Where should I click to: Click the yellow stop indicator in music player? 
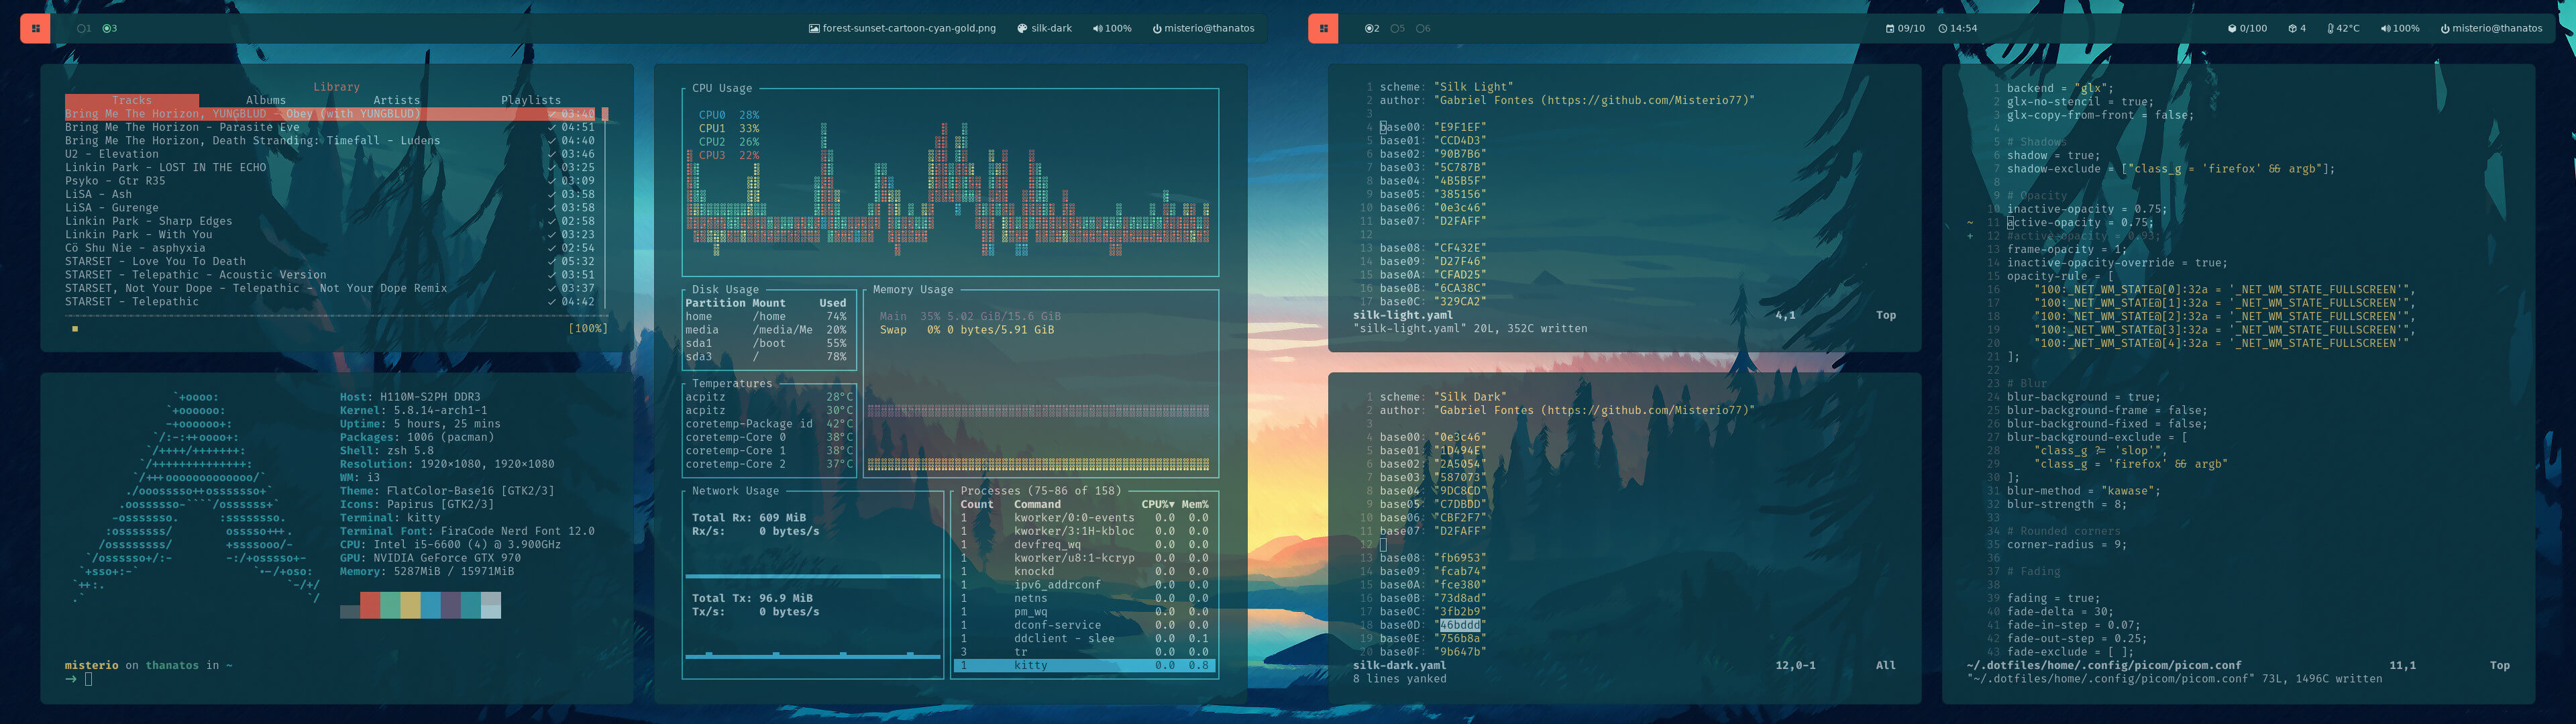[75, 328]
